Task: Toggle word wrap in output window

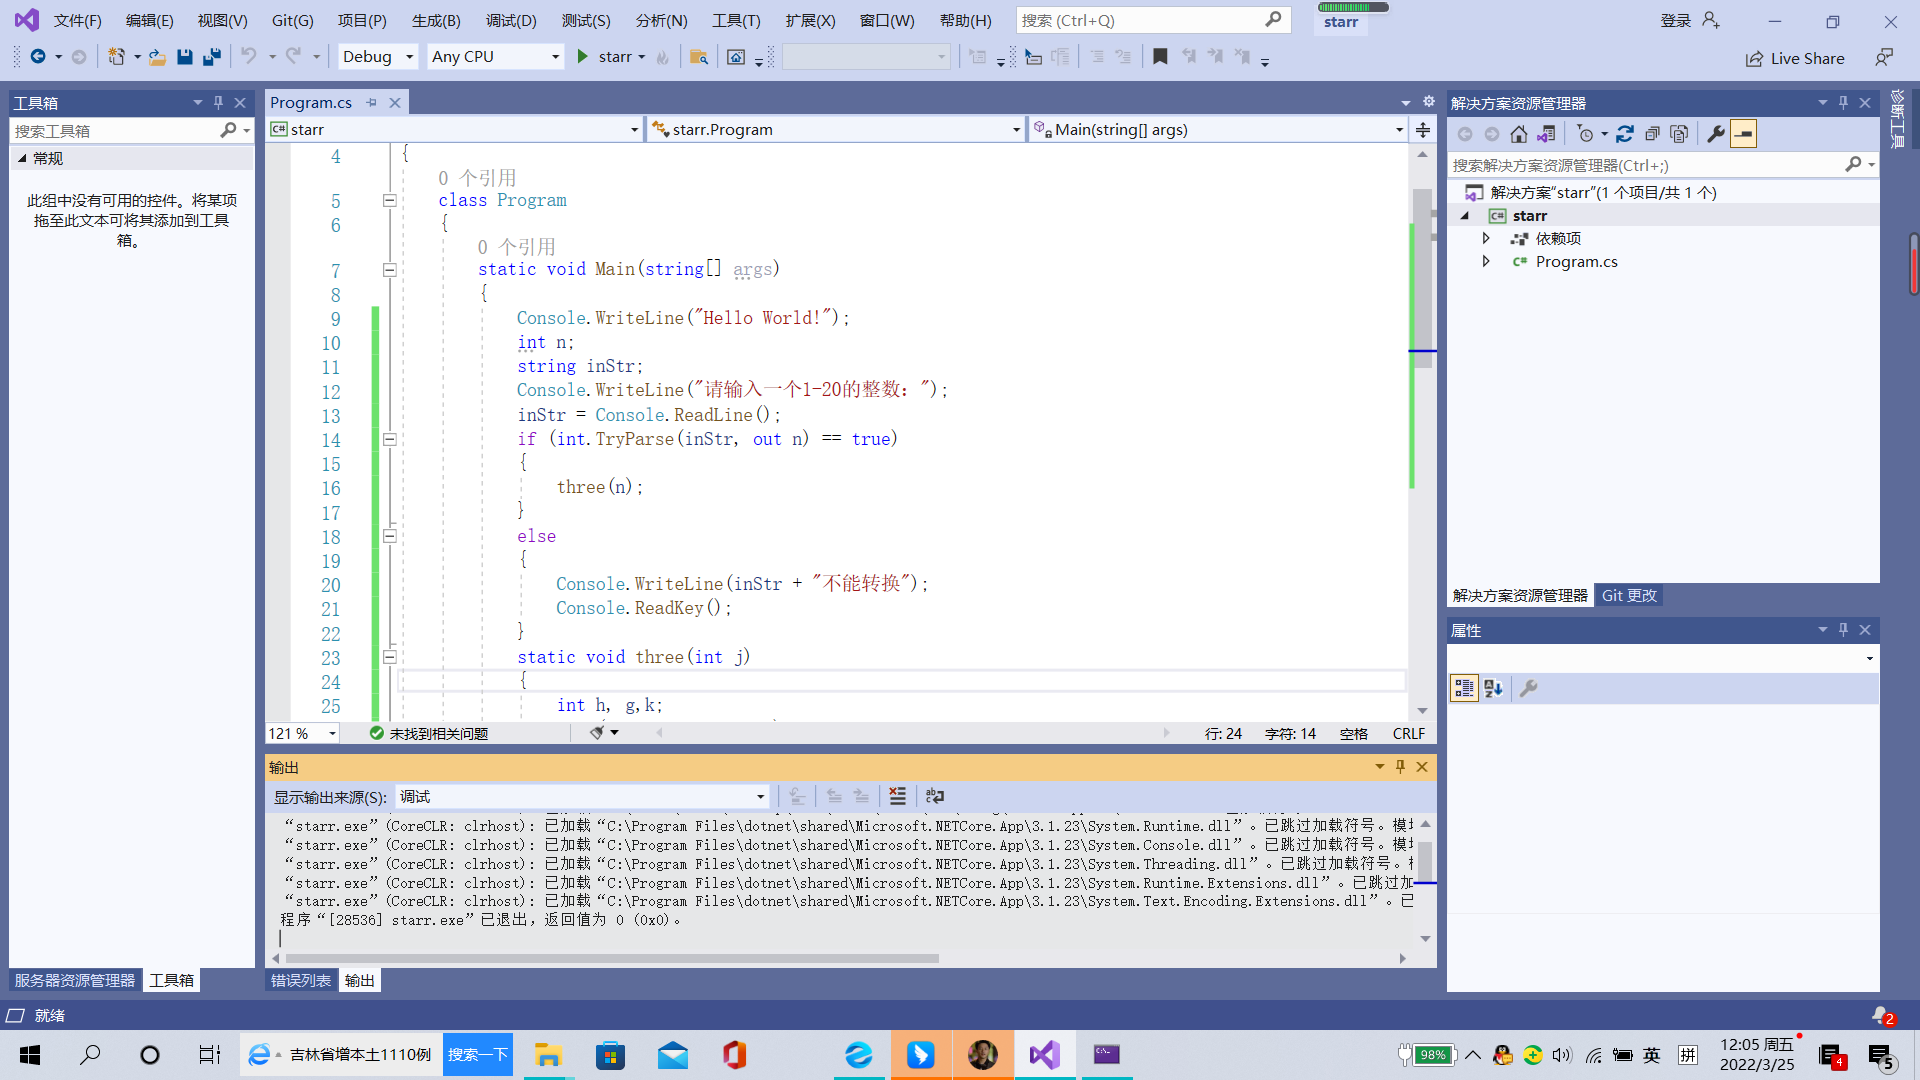Action: point(934,796)
